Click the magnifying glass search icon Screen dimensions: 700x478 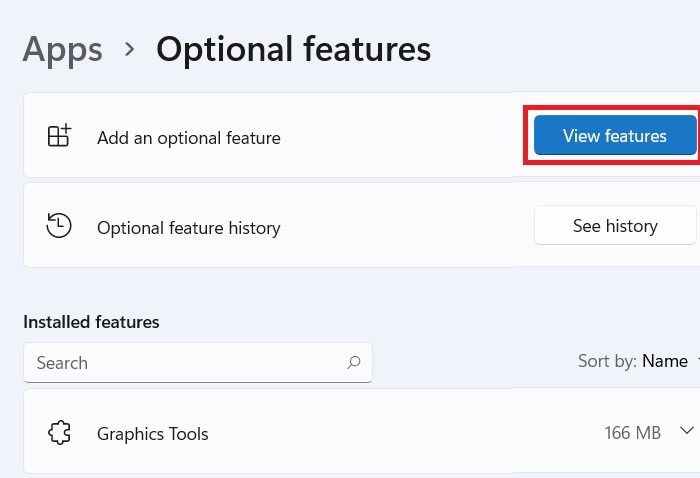(353, 363)
